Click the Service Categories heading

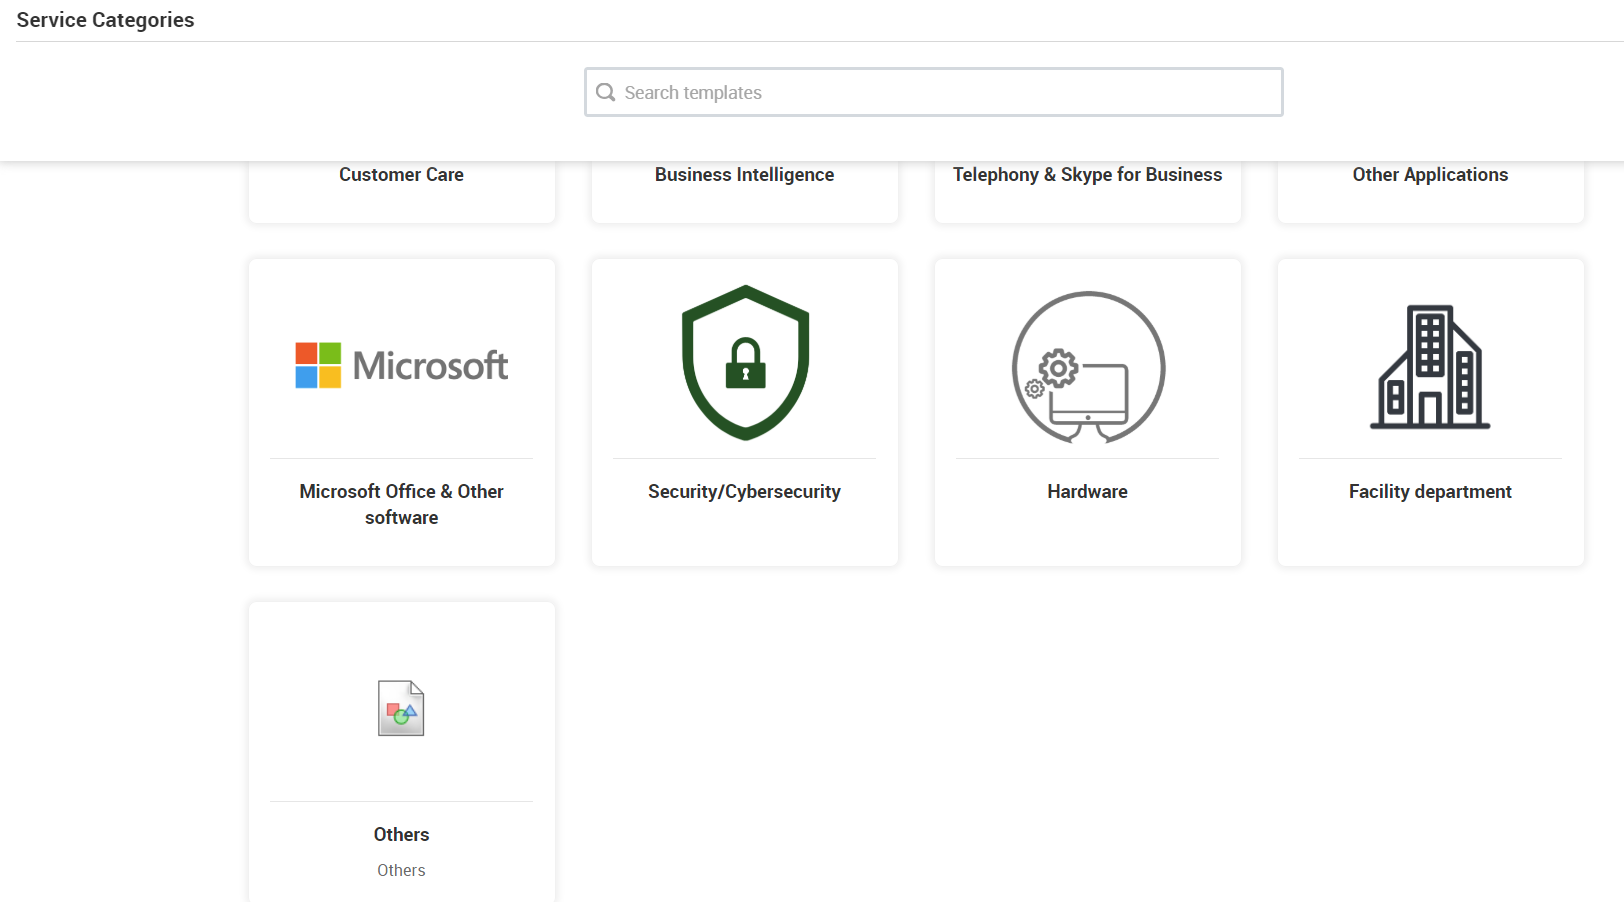pyautogui.click(x=105, y=20)
